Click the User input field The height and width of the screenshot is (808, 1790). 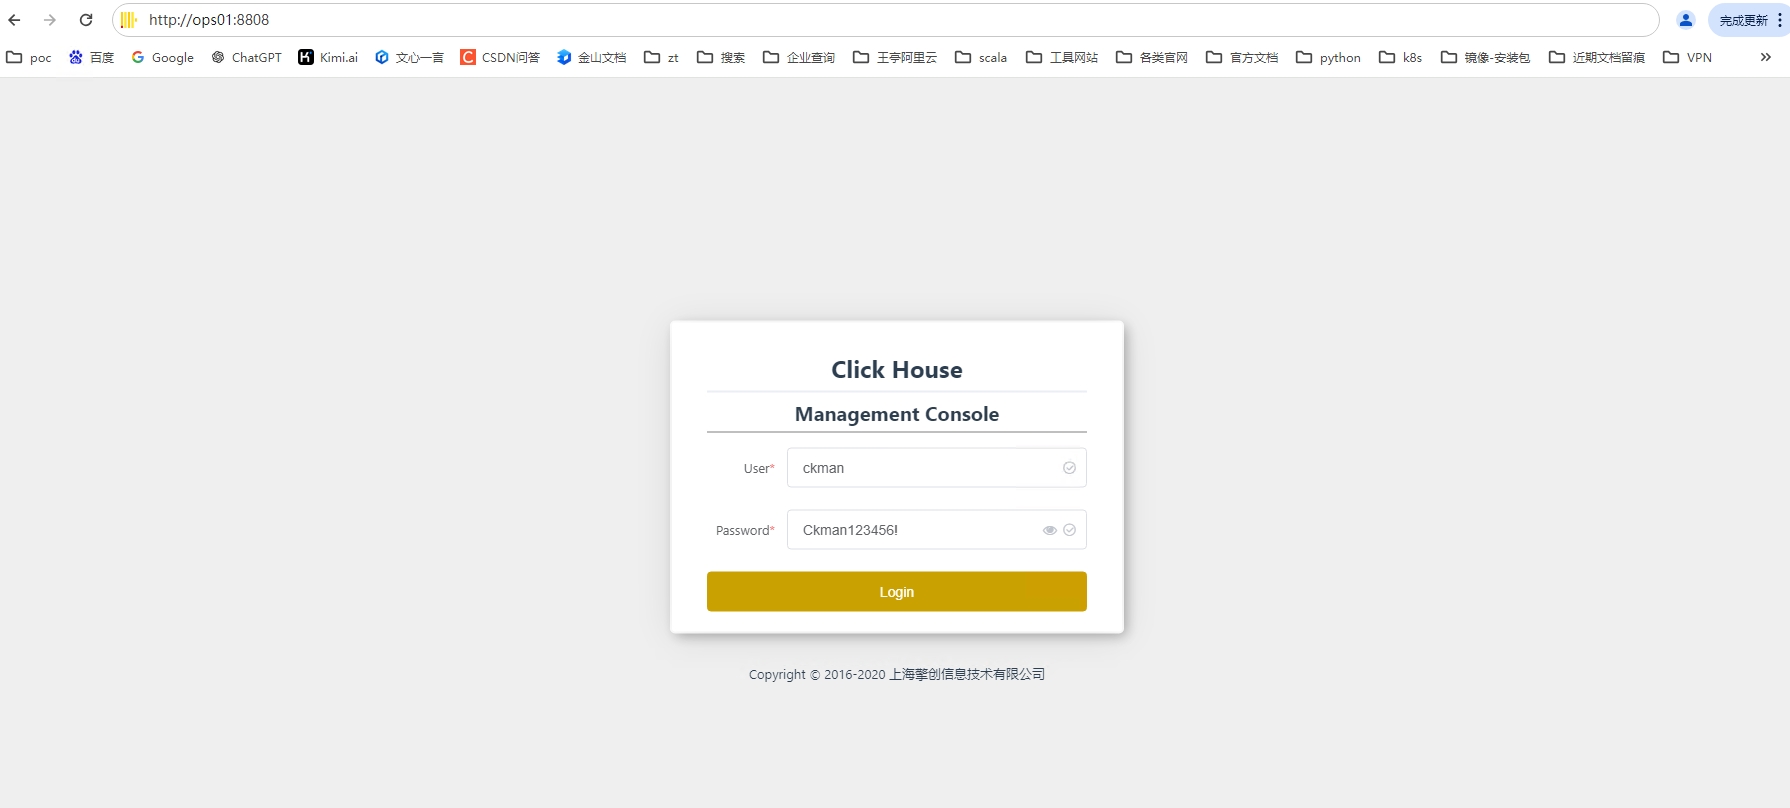click(x=936, y=468)
